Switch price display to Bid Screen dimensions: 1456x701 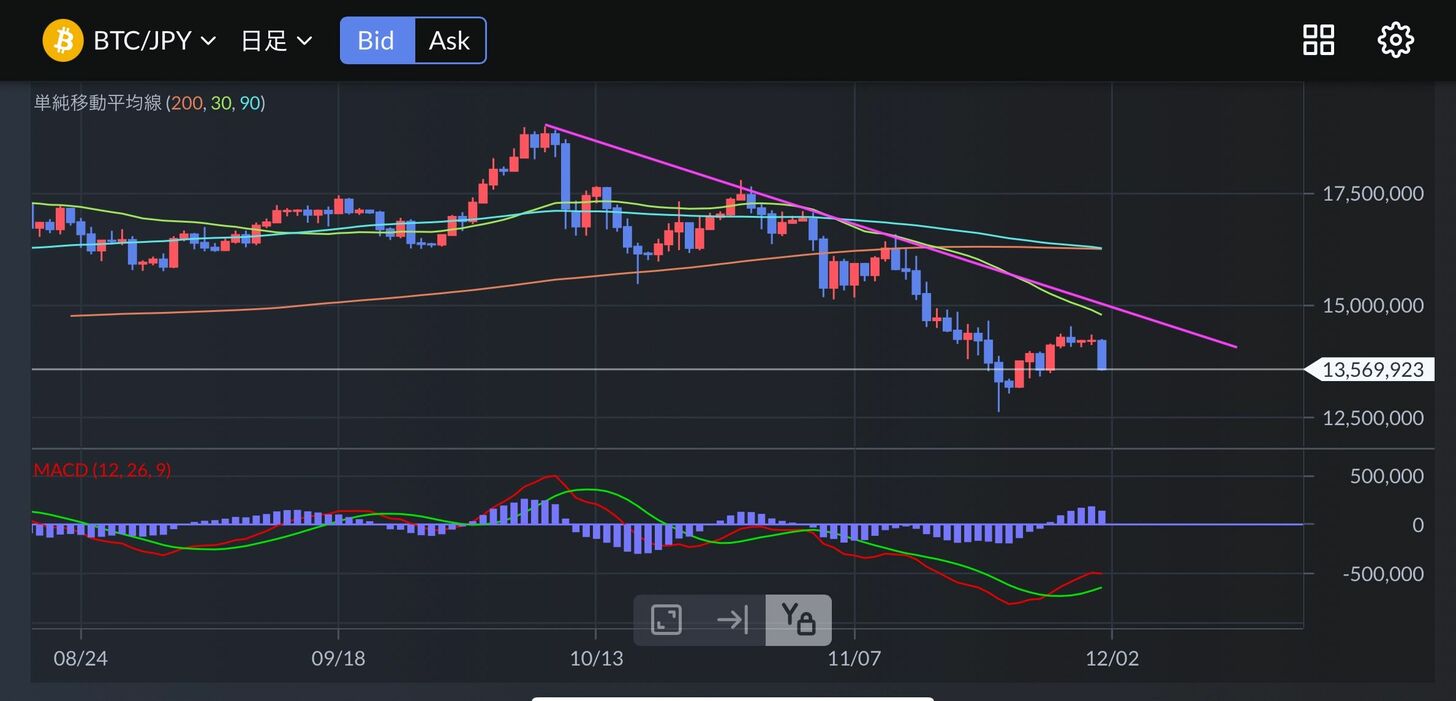[376, 40]
